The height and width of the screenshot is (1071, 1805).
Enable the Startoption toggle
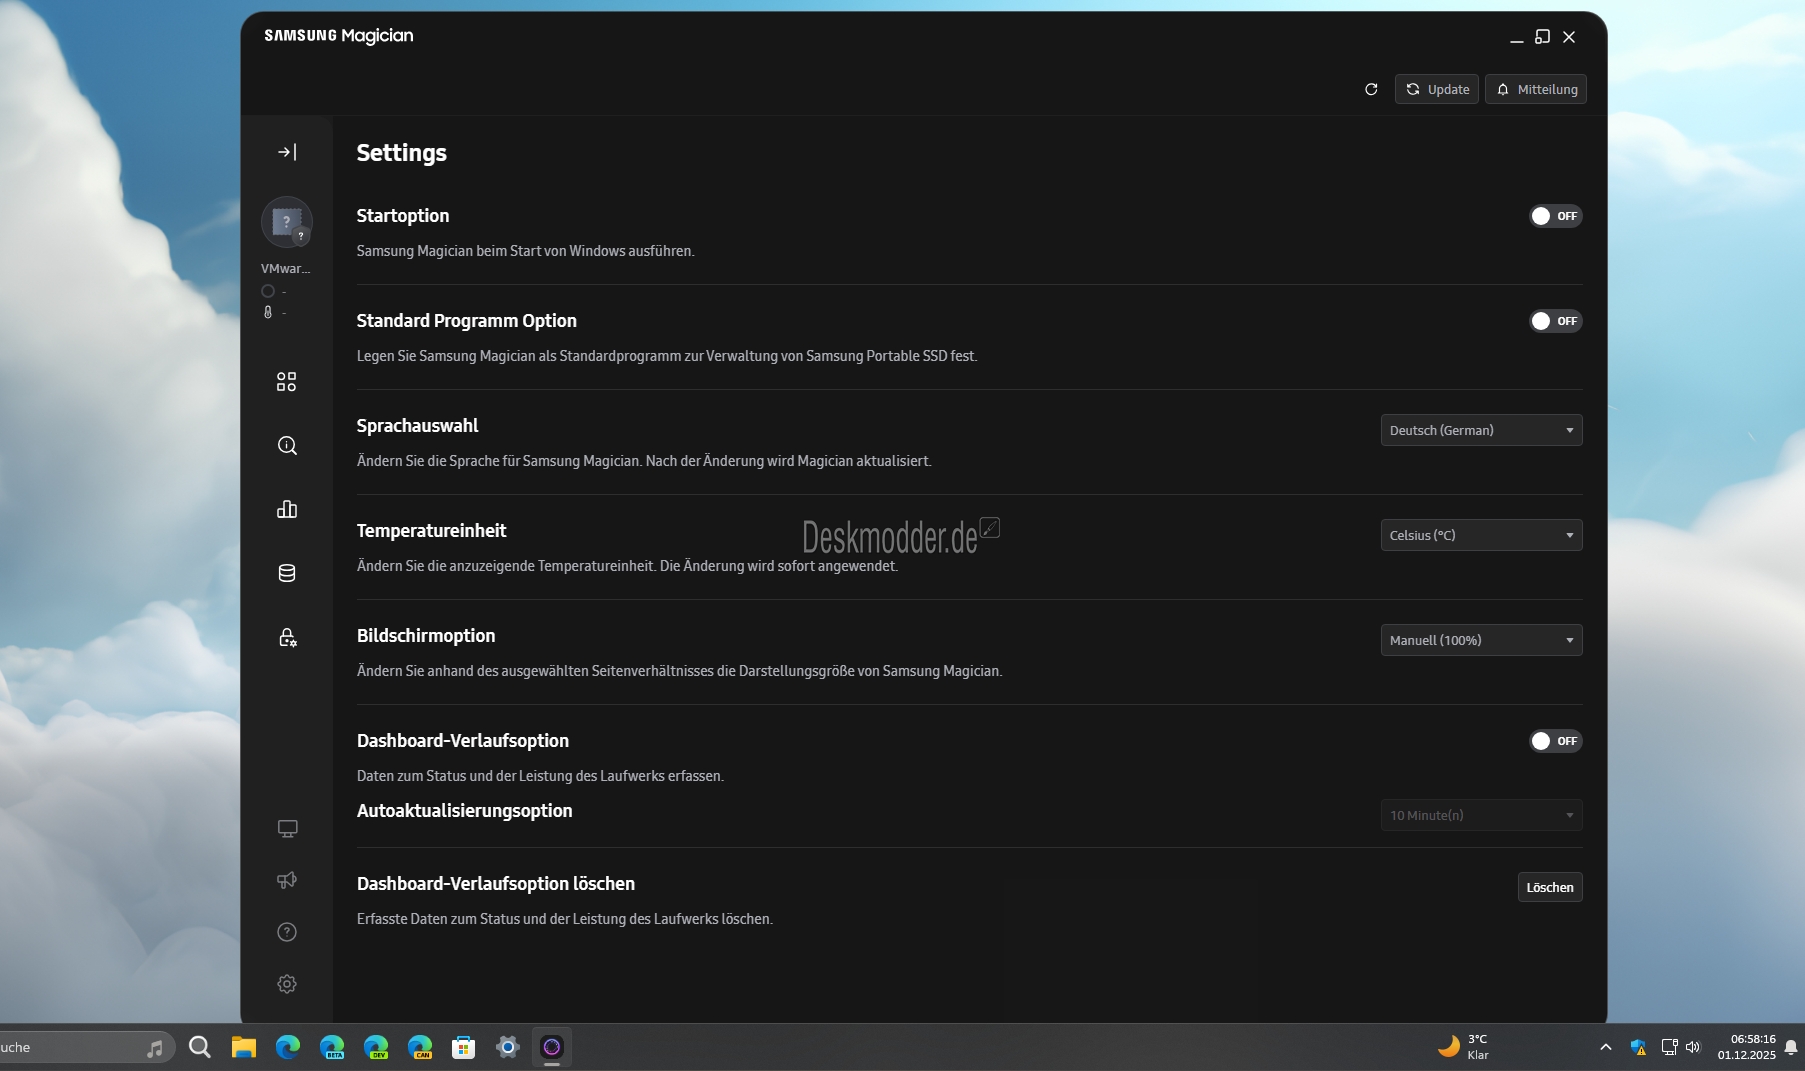1554,216
